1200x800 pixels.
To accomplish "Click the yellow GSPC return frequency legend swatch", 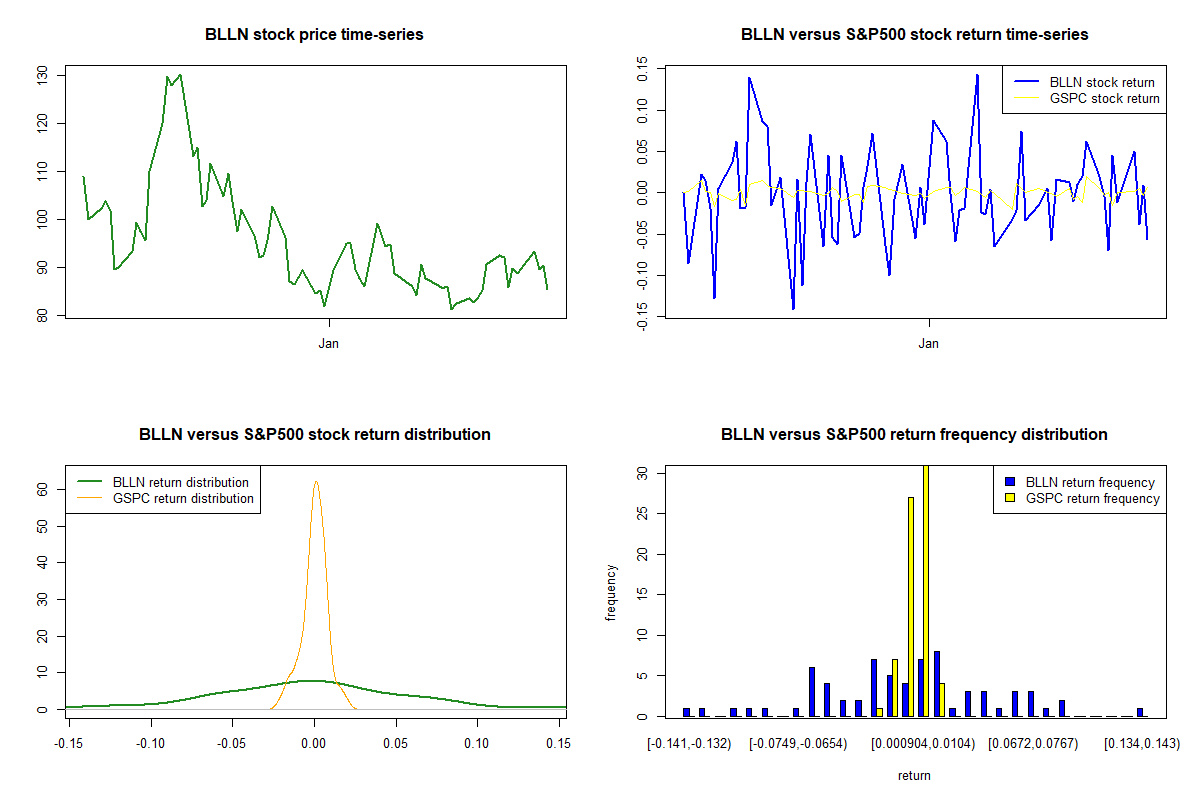I will (1012, 498).
